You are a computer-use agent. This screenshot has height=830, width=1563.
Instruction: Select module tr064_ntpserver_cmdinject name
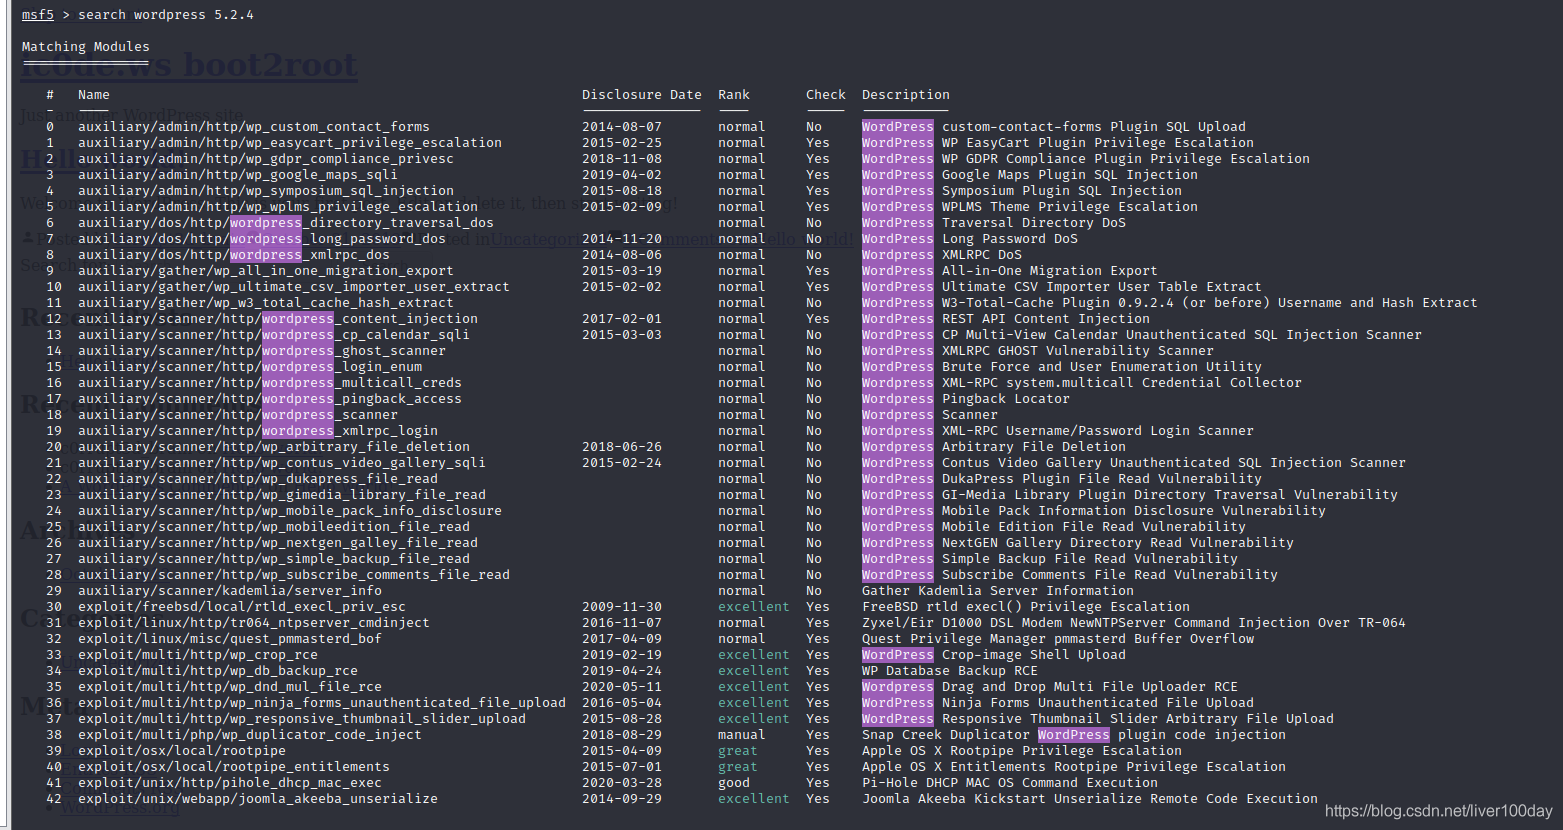(x=254, y=623)
